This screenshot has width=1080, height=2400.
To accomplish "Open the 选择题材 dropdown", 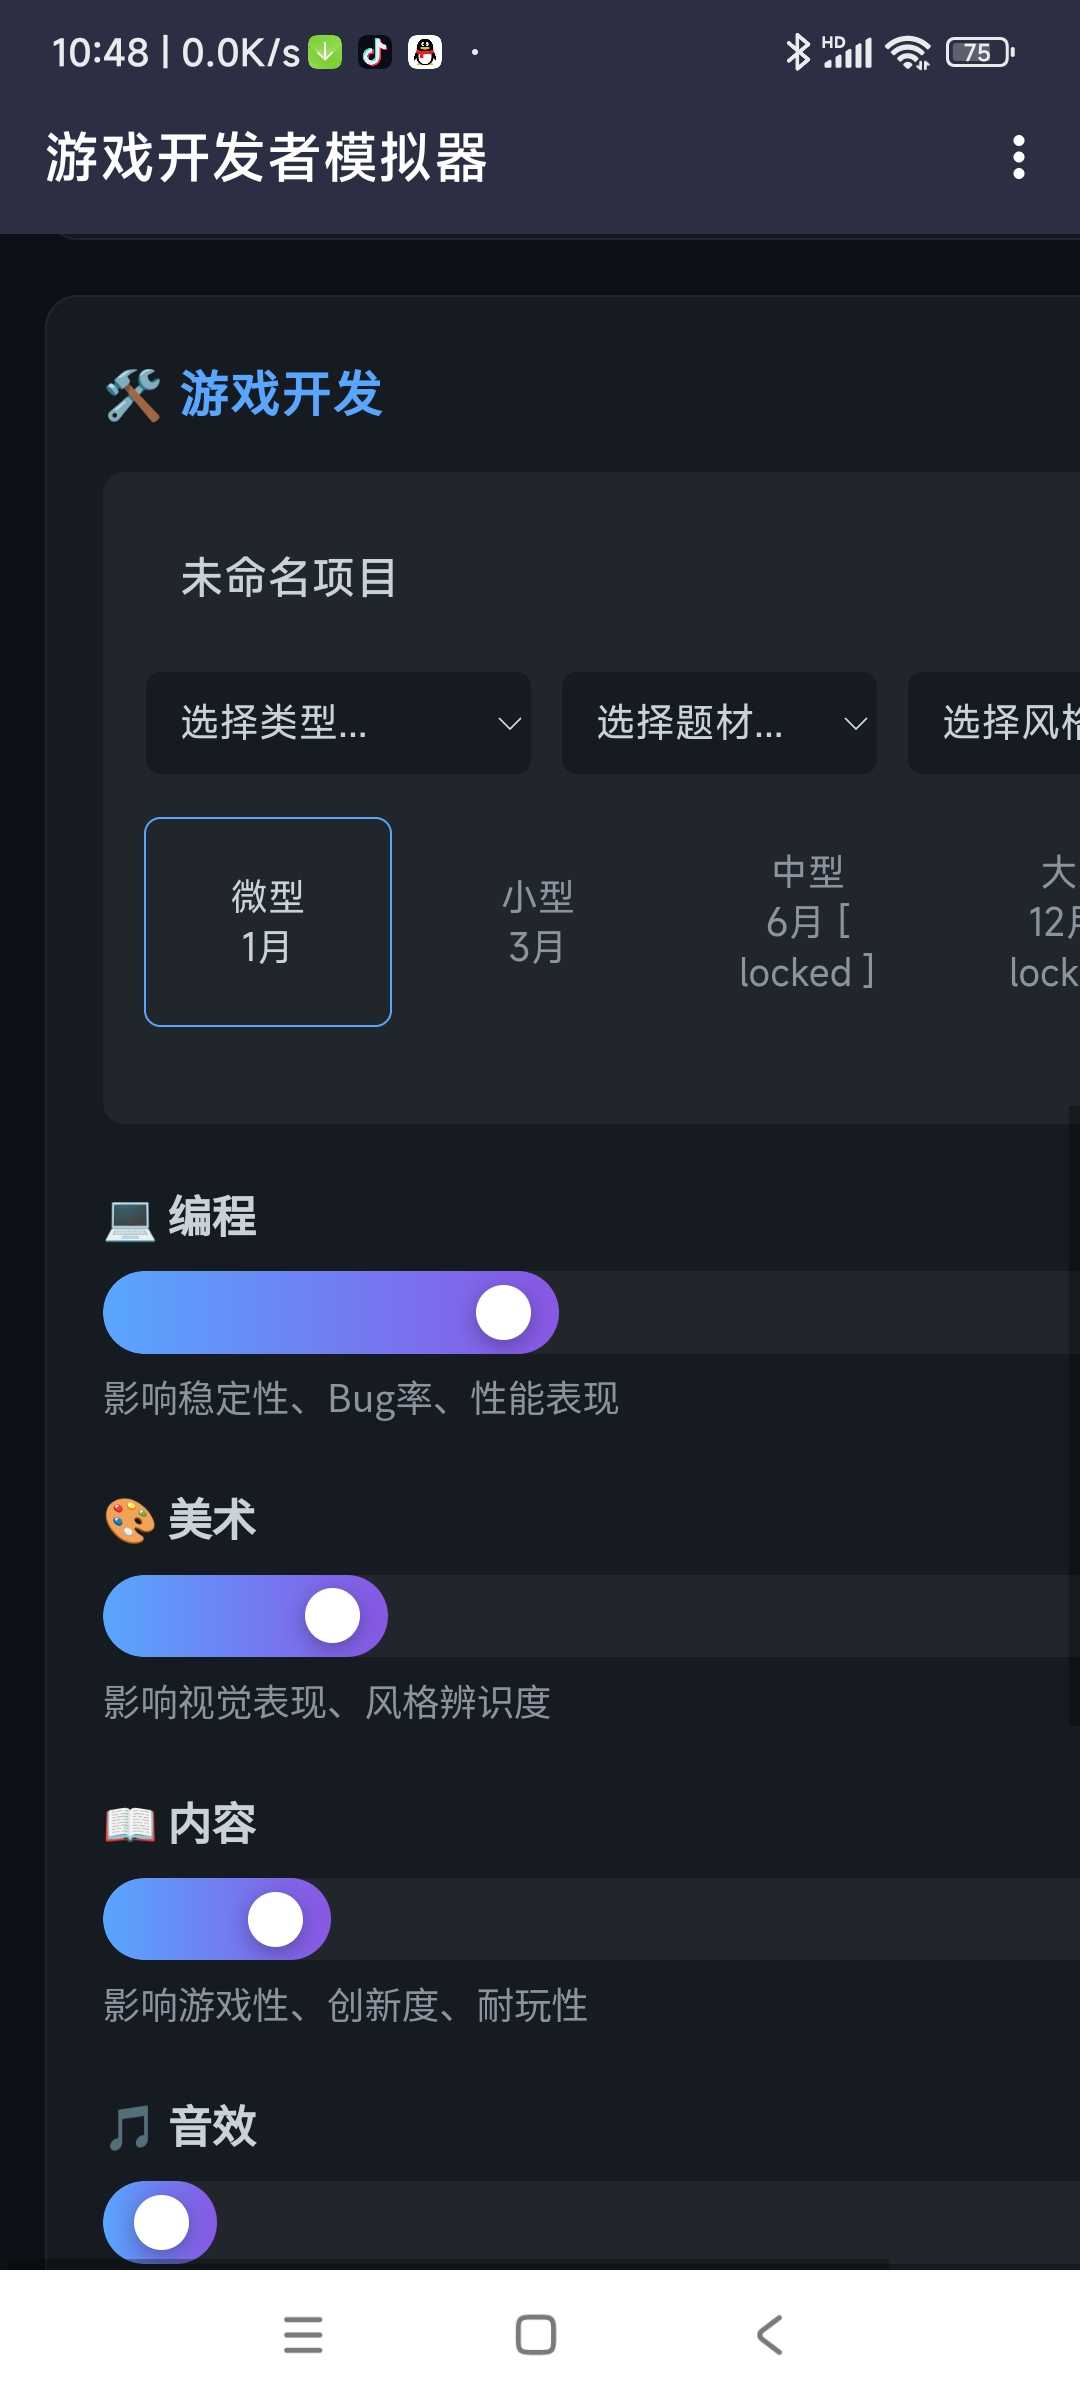I will (719, 723).
